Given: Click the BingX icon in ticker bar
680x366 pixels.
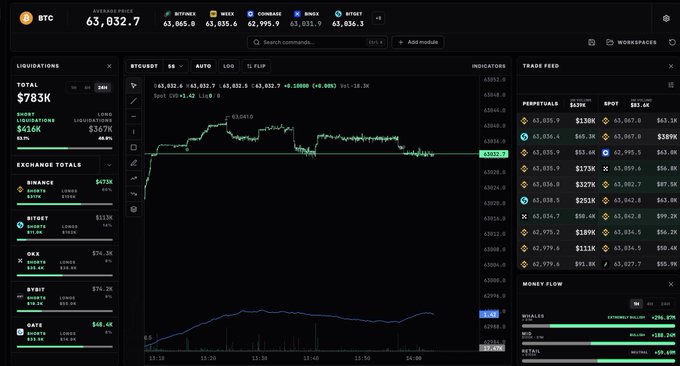Looking at the screenshot, I should (297, 14).
